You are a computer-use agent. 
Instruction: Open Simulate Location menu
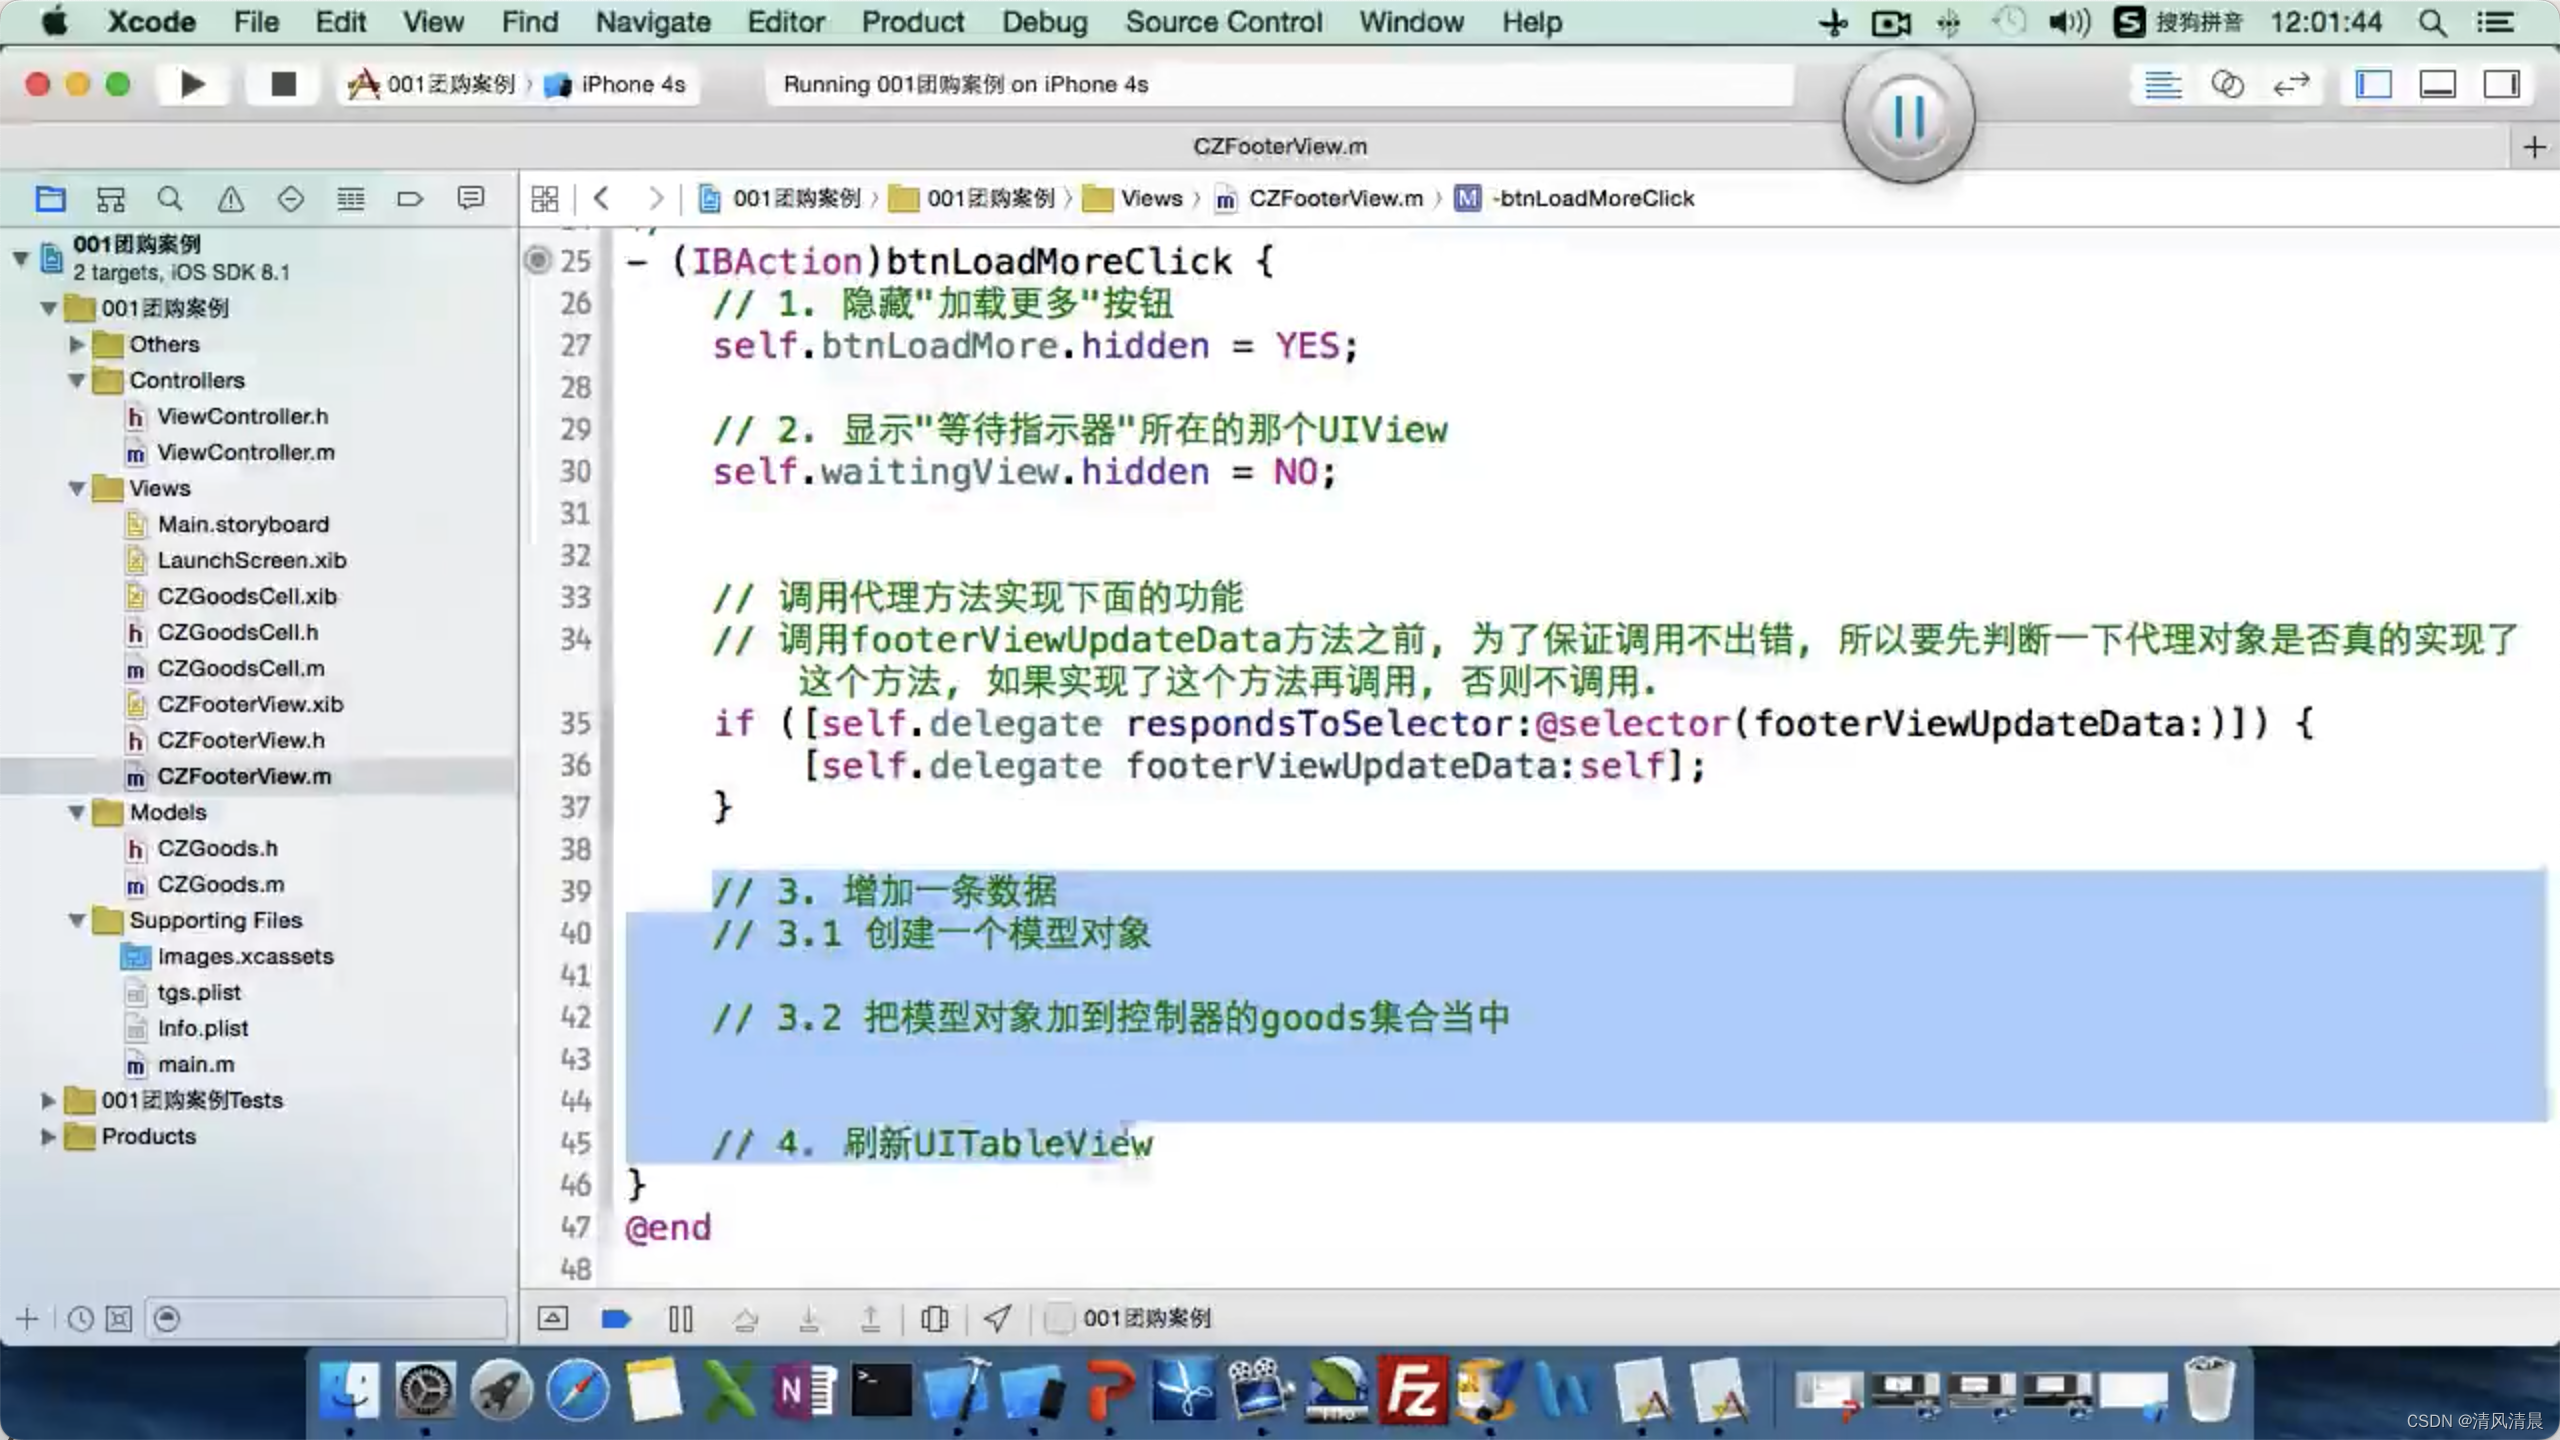tap(997, 1318)
